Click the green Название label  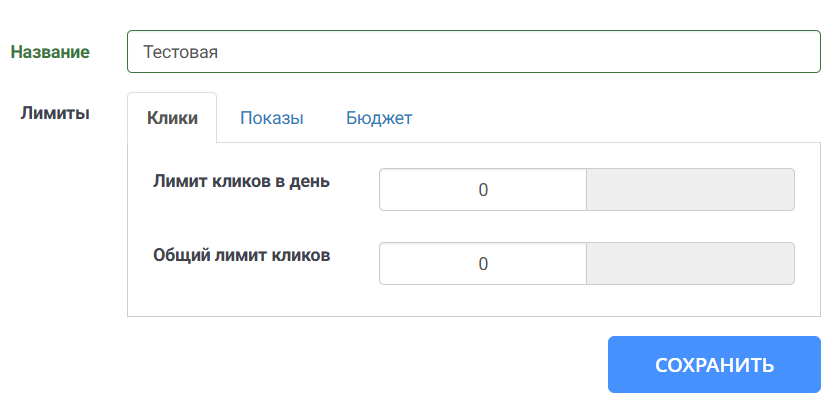(x=50, y=52)
